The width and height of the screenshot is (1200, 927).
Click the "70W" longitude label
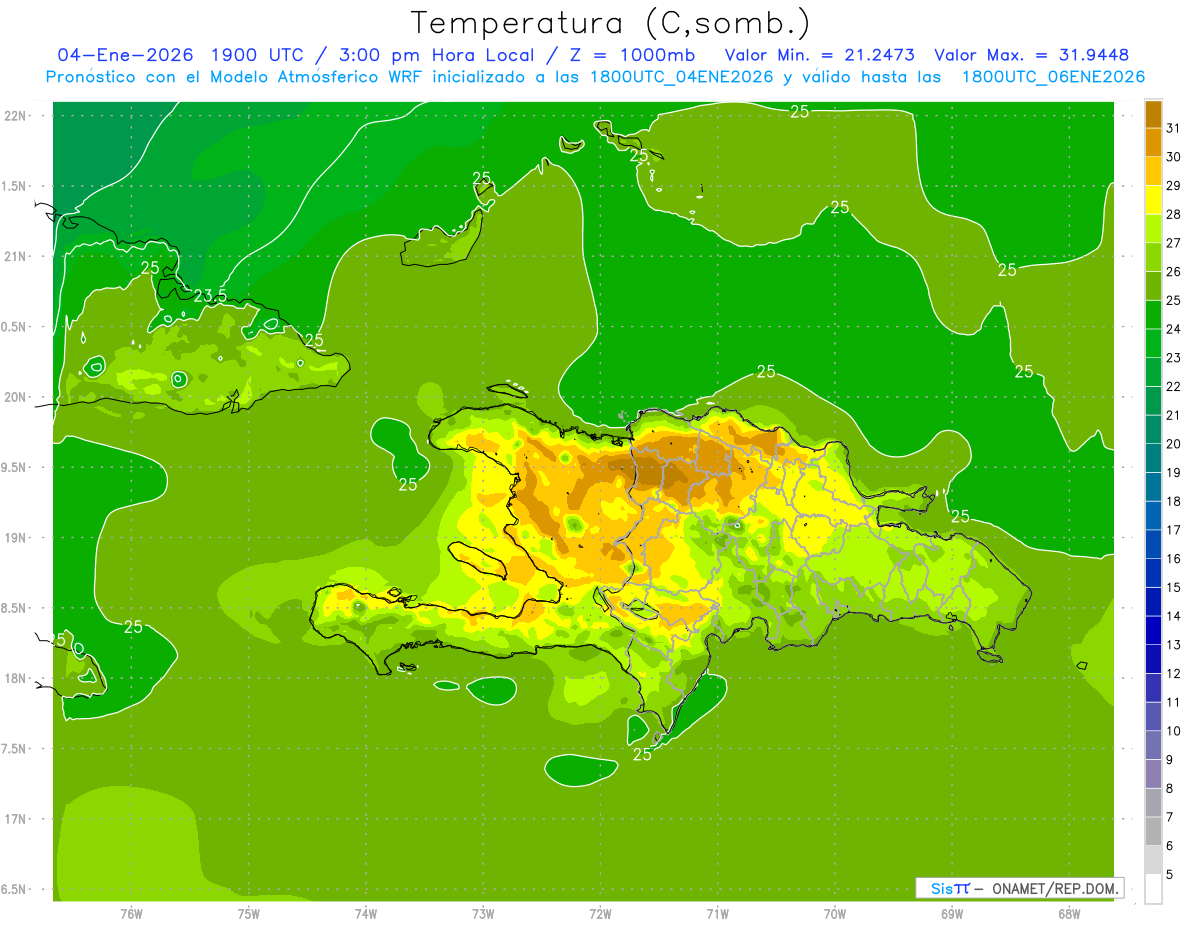click(x=835, y=913)
